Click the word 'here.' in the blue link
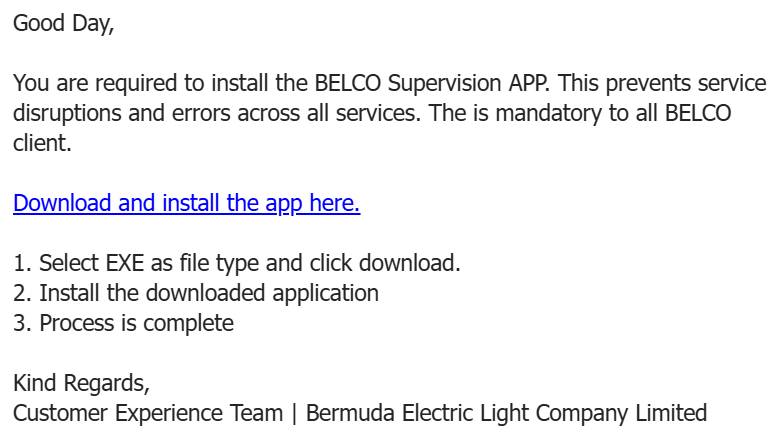 click(x=335, y=203)
